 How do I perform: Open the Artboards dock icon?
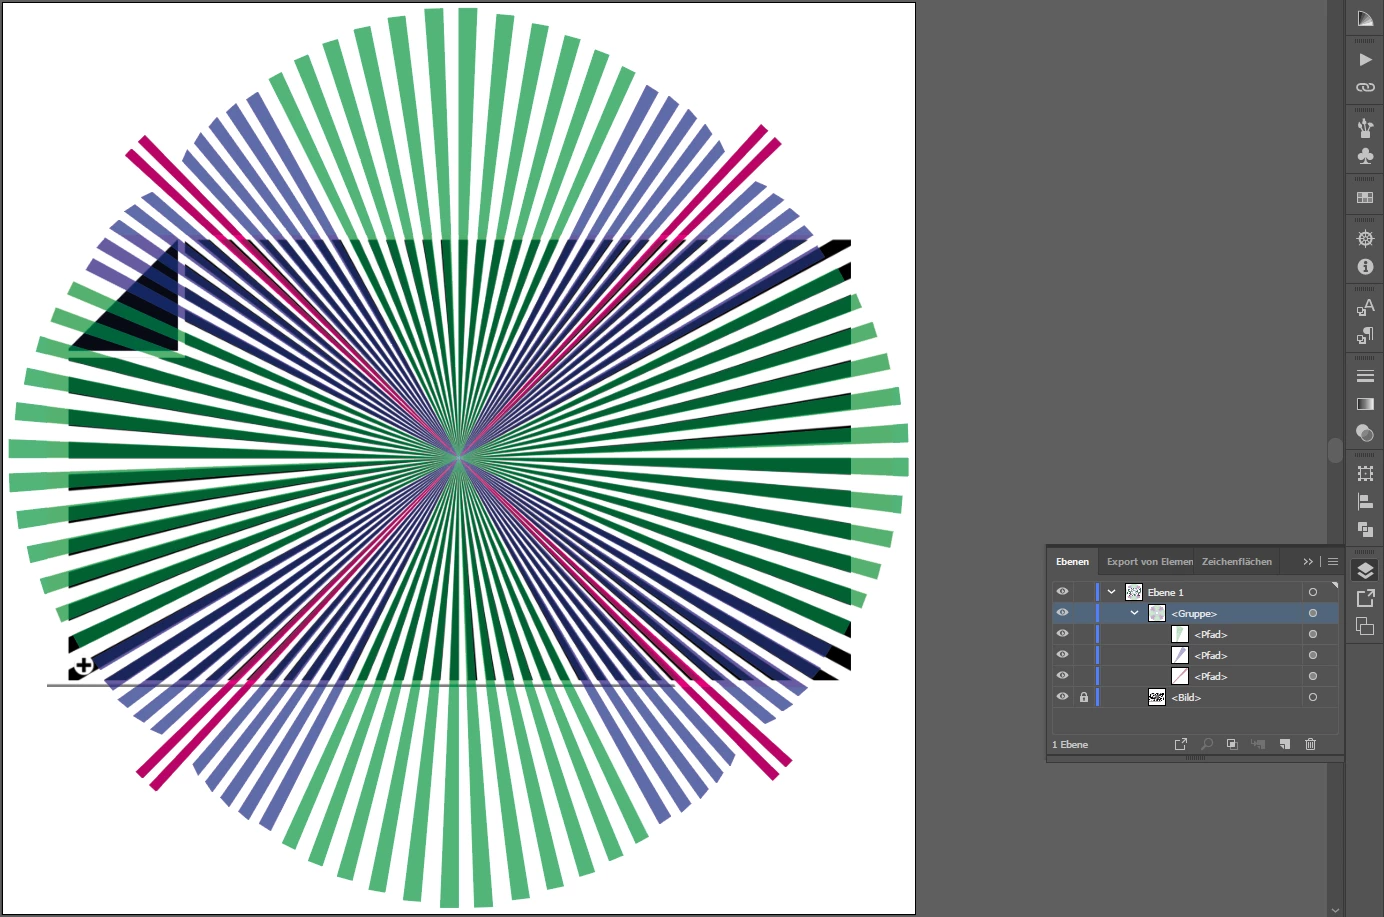coord(1365,626)
